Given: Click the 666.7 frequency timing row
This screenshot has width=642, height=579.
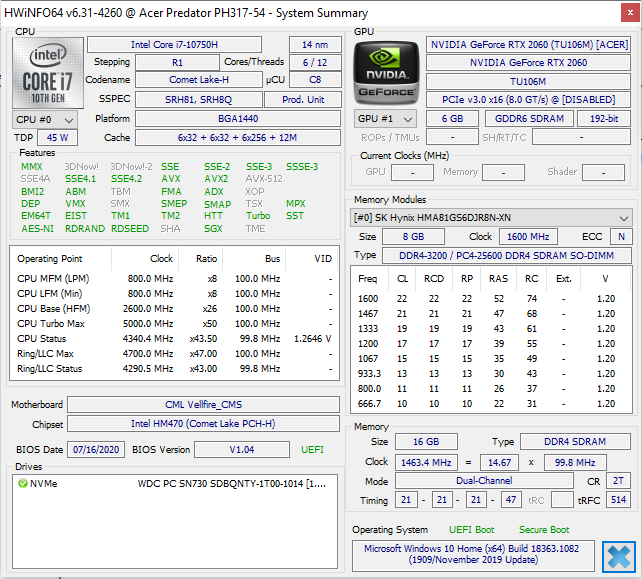Looking at the screenshot, I should (x=491, y=404).
